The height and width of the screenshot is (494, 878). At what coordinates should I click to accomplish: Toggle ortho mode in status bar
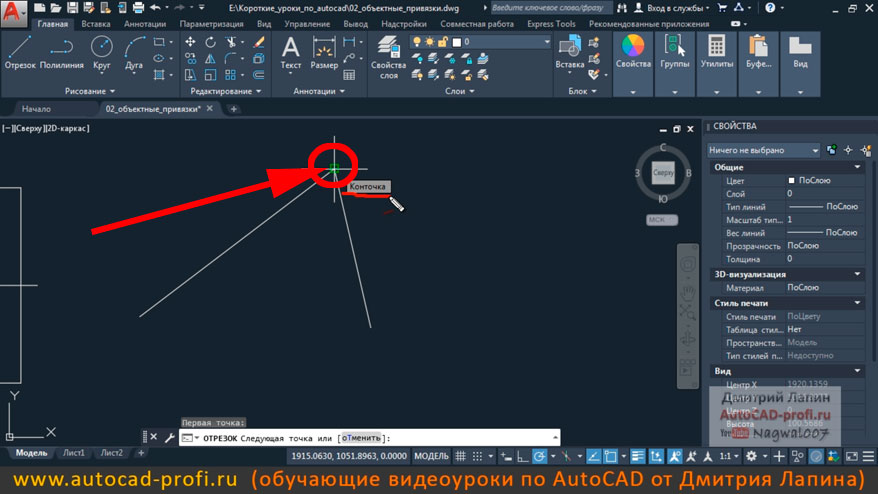[x=522, y=456]
